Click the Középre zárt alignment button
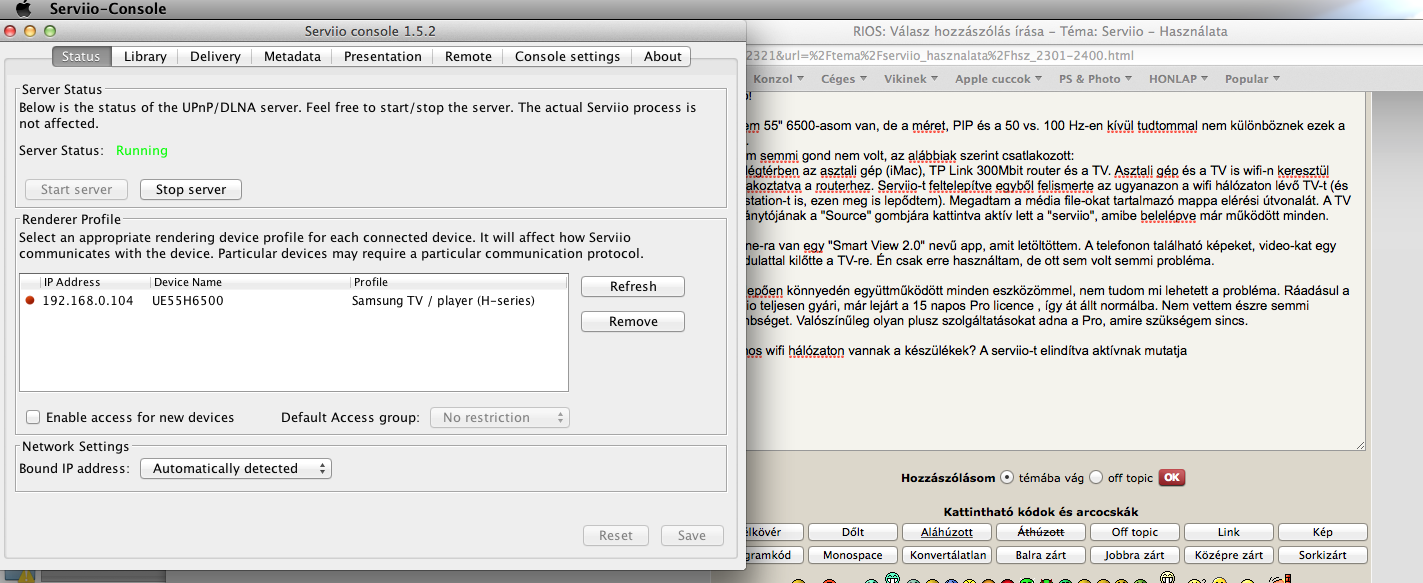The image size is (1423, 583). [x=1229, y=555]
